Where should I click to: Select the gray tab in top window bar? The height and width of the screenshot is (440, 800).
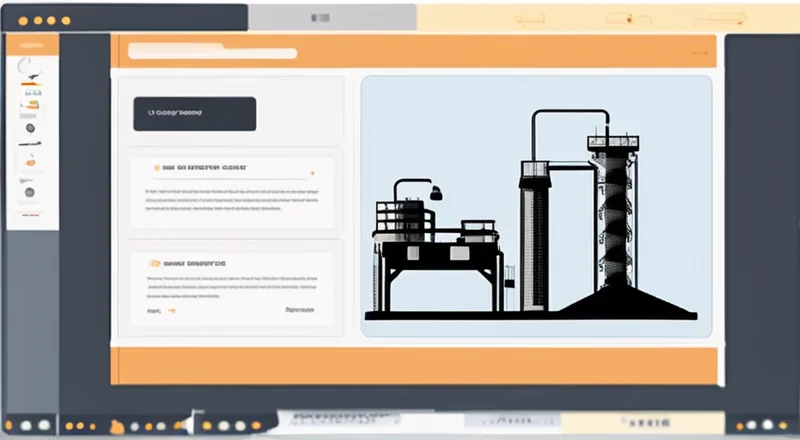[320, 18]
